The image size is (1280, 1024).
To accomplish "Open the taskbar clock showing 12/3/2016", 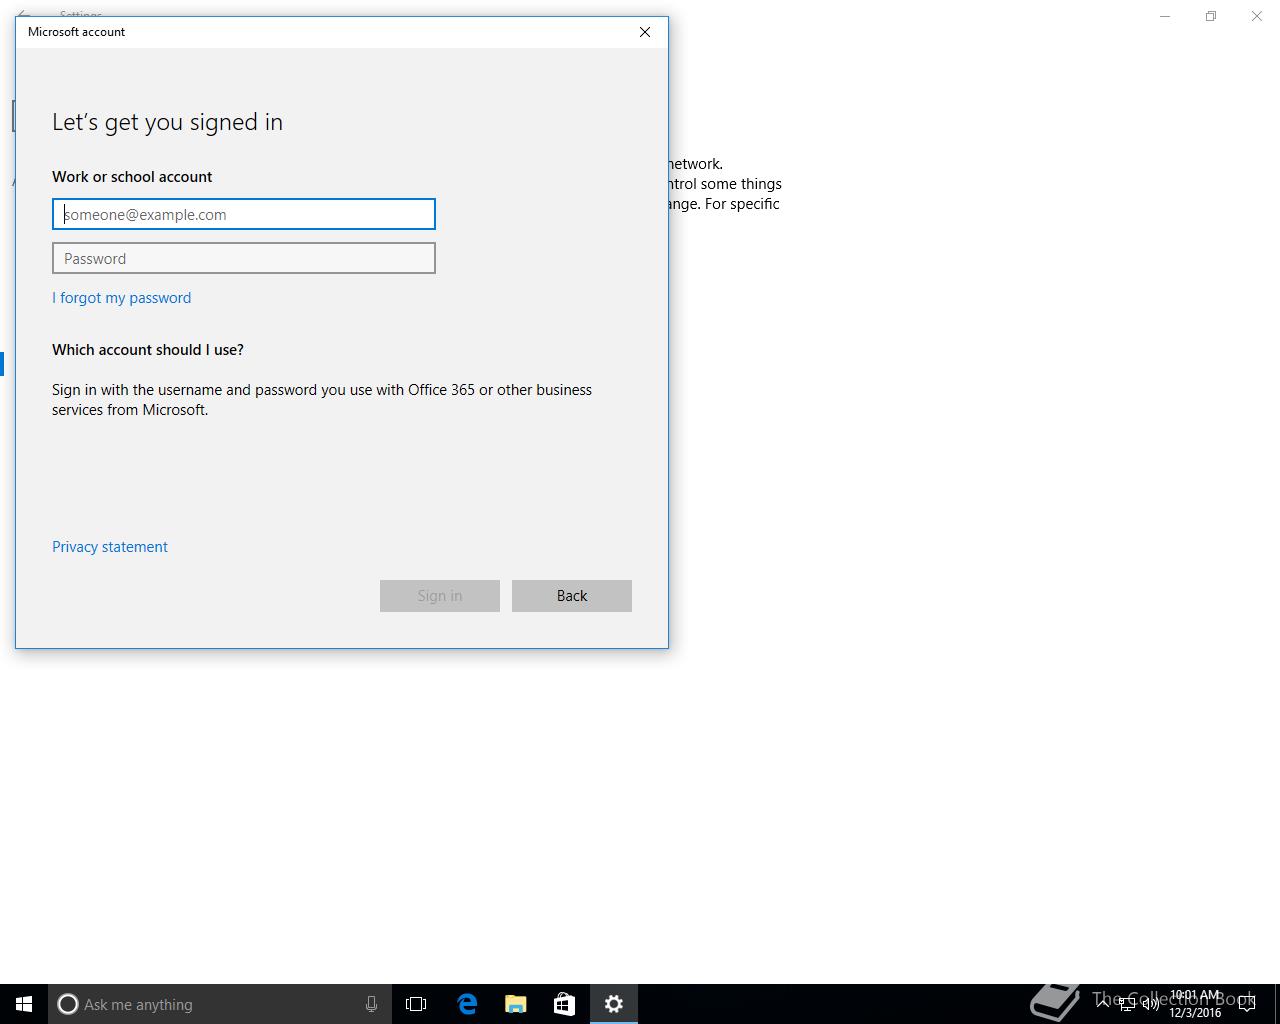I will [1195, 1004].
